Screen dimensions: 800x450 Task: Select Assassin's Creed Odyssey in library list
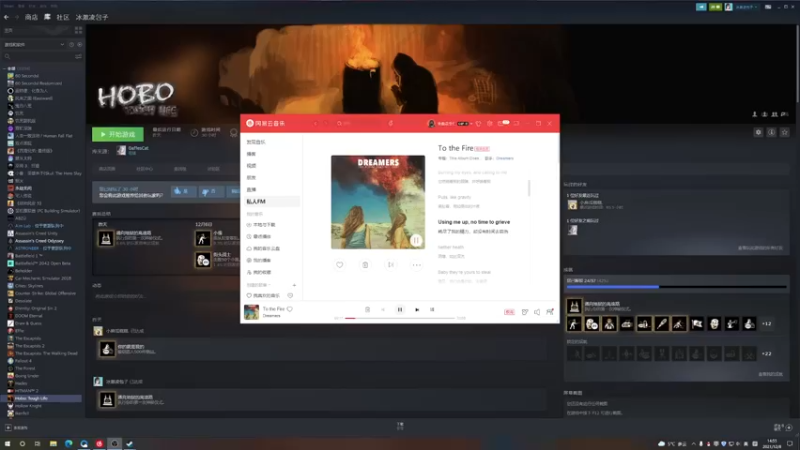pos(39,241)
